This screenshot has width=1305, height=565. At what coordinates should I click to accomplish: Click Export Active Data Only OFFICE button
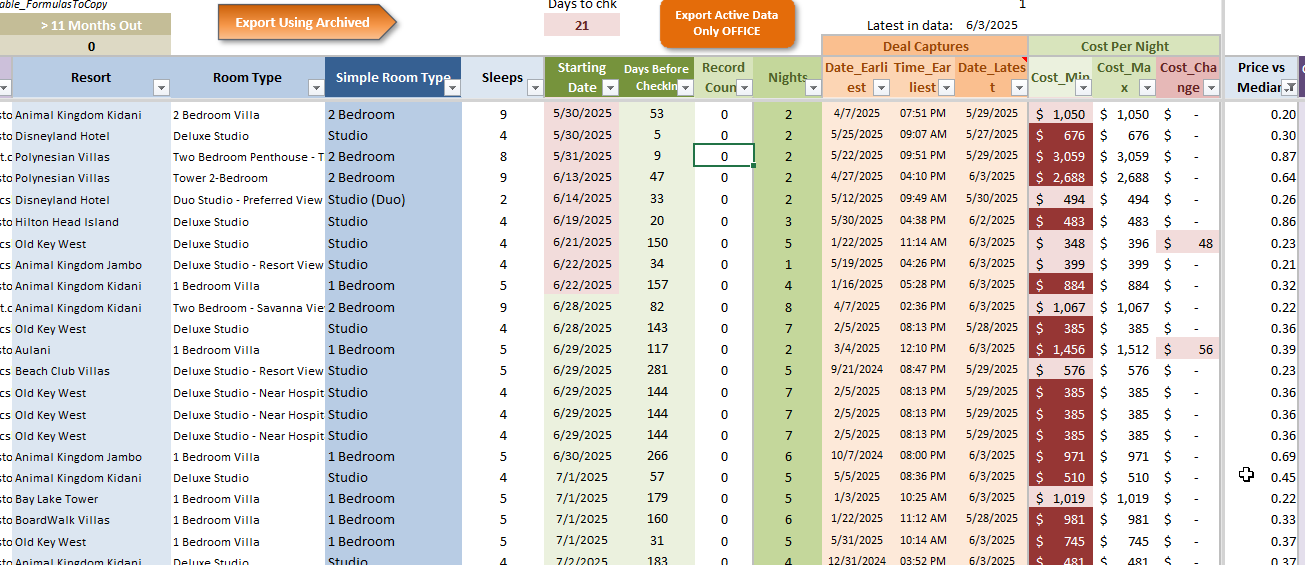(x=727, y=24)
